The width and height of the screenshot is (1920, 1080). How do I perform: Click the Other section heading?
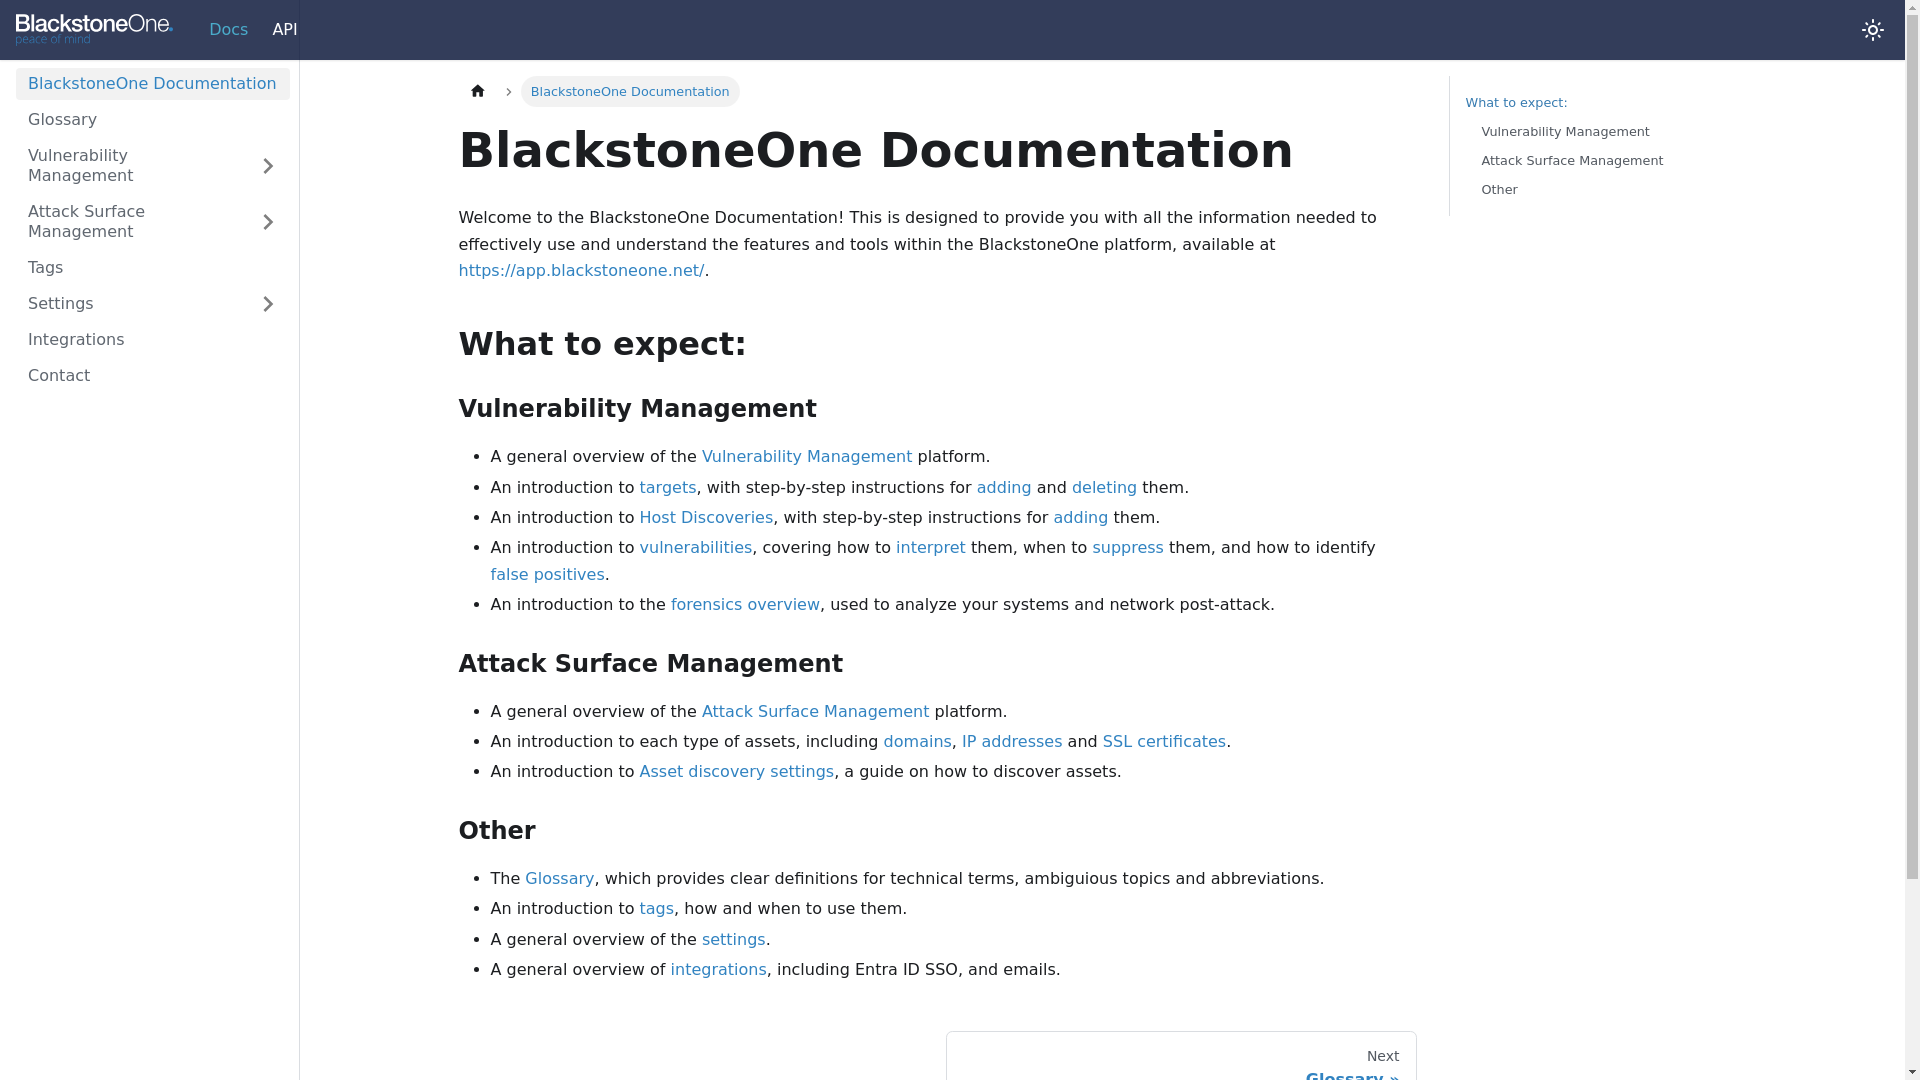tap(497, 831)
